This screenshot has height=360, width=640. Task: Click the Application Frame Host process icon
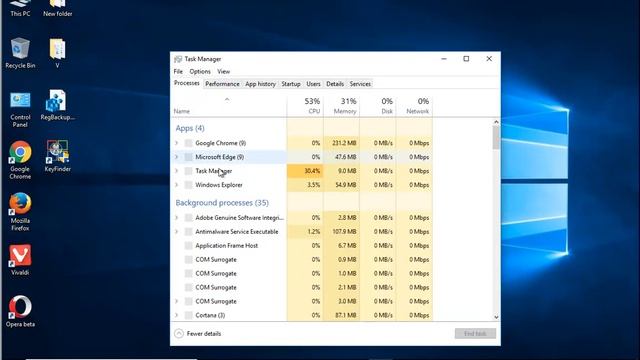point(188,245)
